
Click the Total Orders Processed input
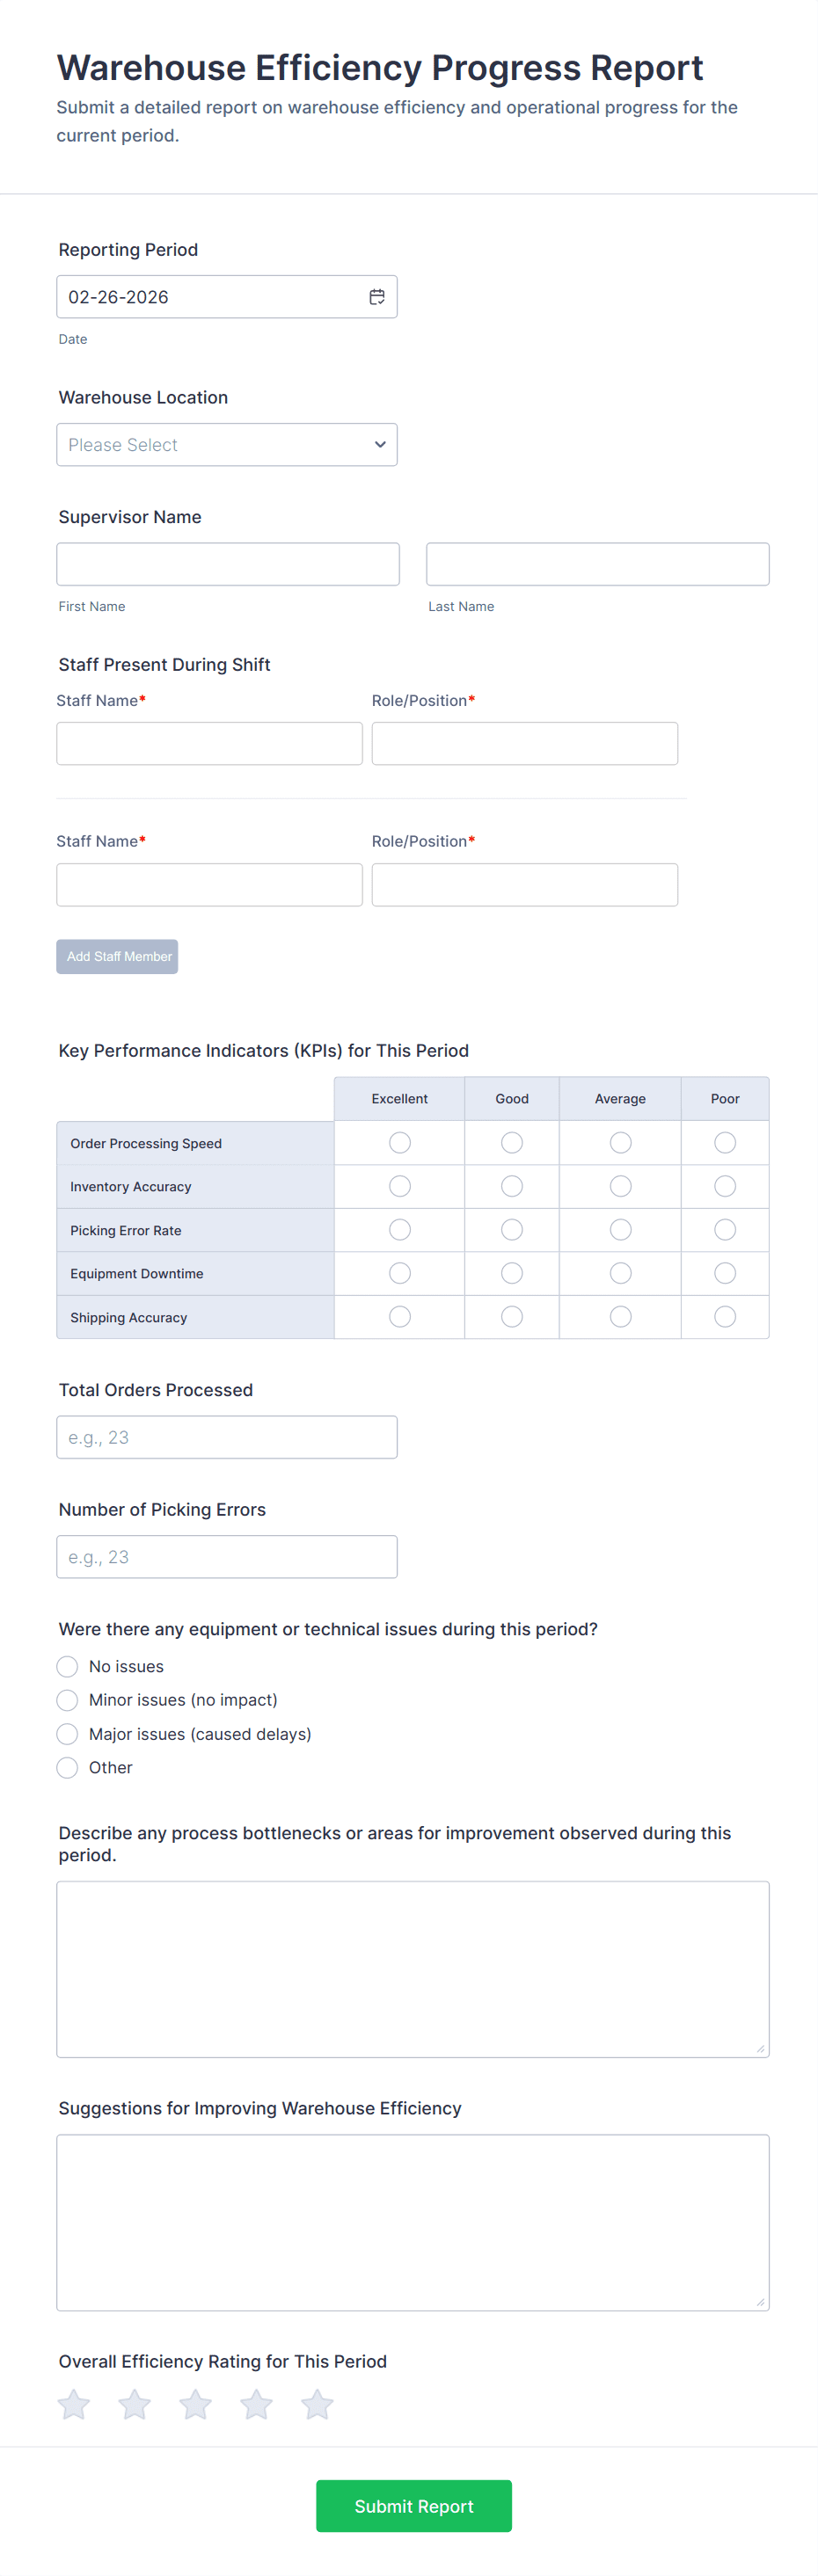coord(227,1437)
